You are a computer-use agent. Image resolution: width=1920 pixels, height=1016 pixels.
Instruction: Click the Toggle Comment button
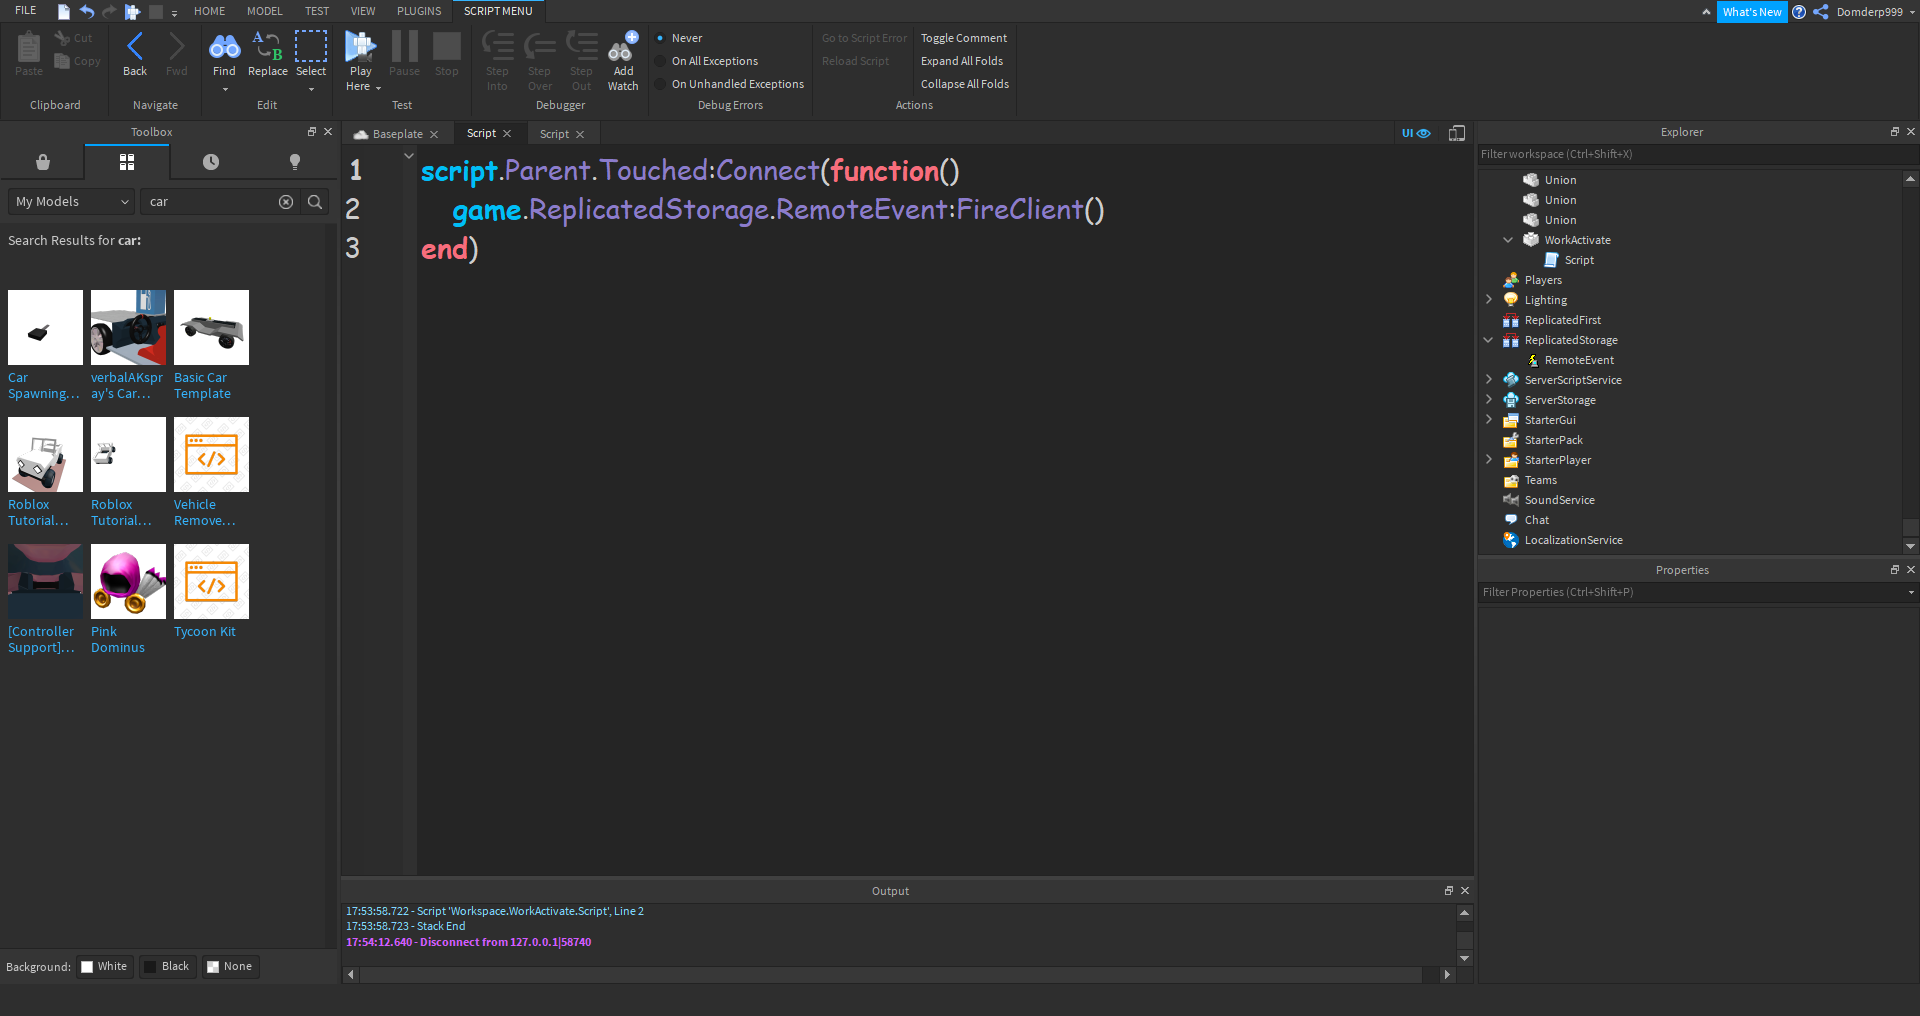tap(962, 37)
